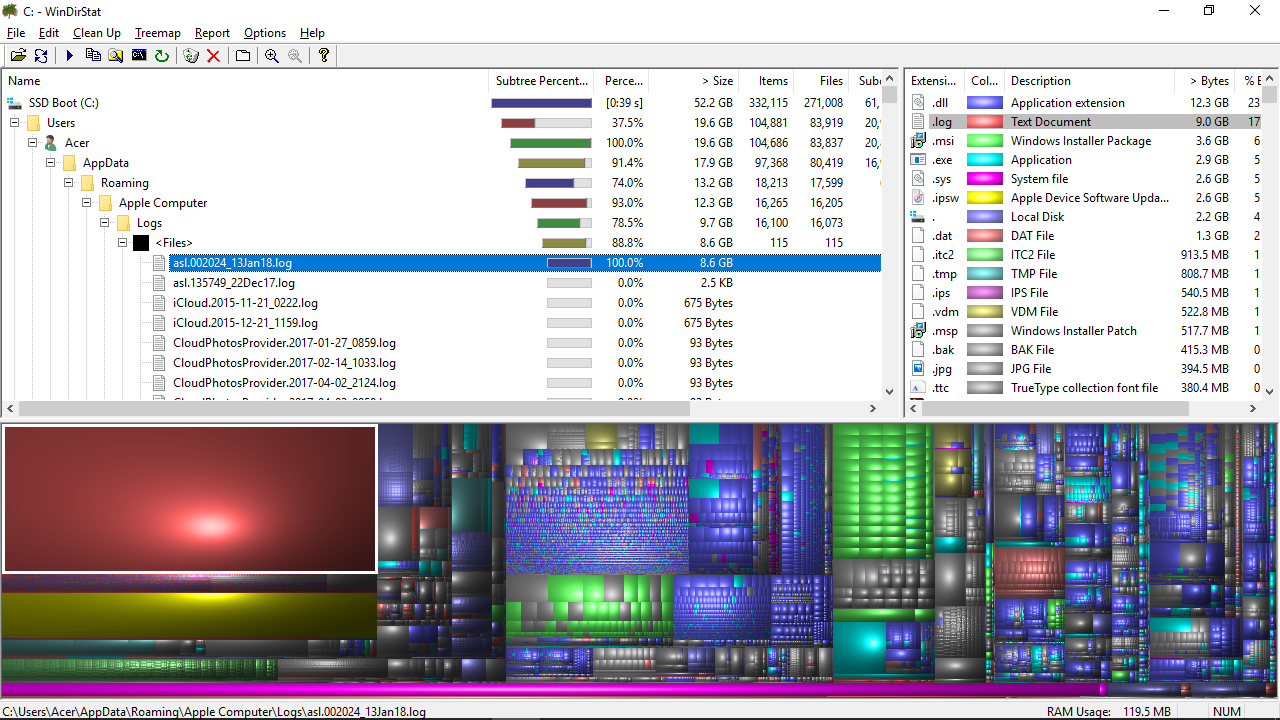Select the CloudPhotosProvider.2017-02-14_1033.log row

pos(441,363)
